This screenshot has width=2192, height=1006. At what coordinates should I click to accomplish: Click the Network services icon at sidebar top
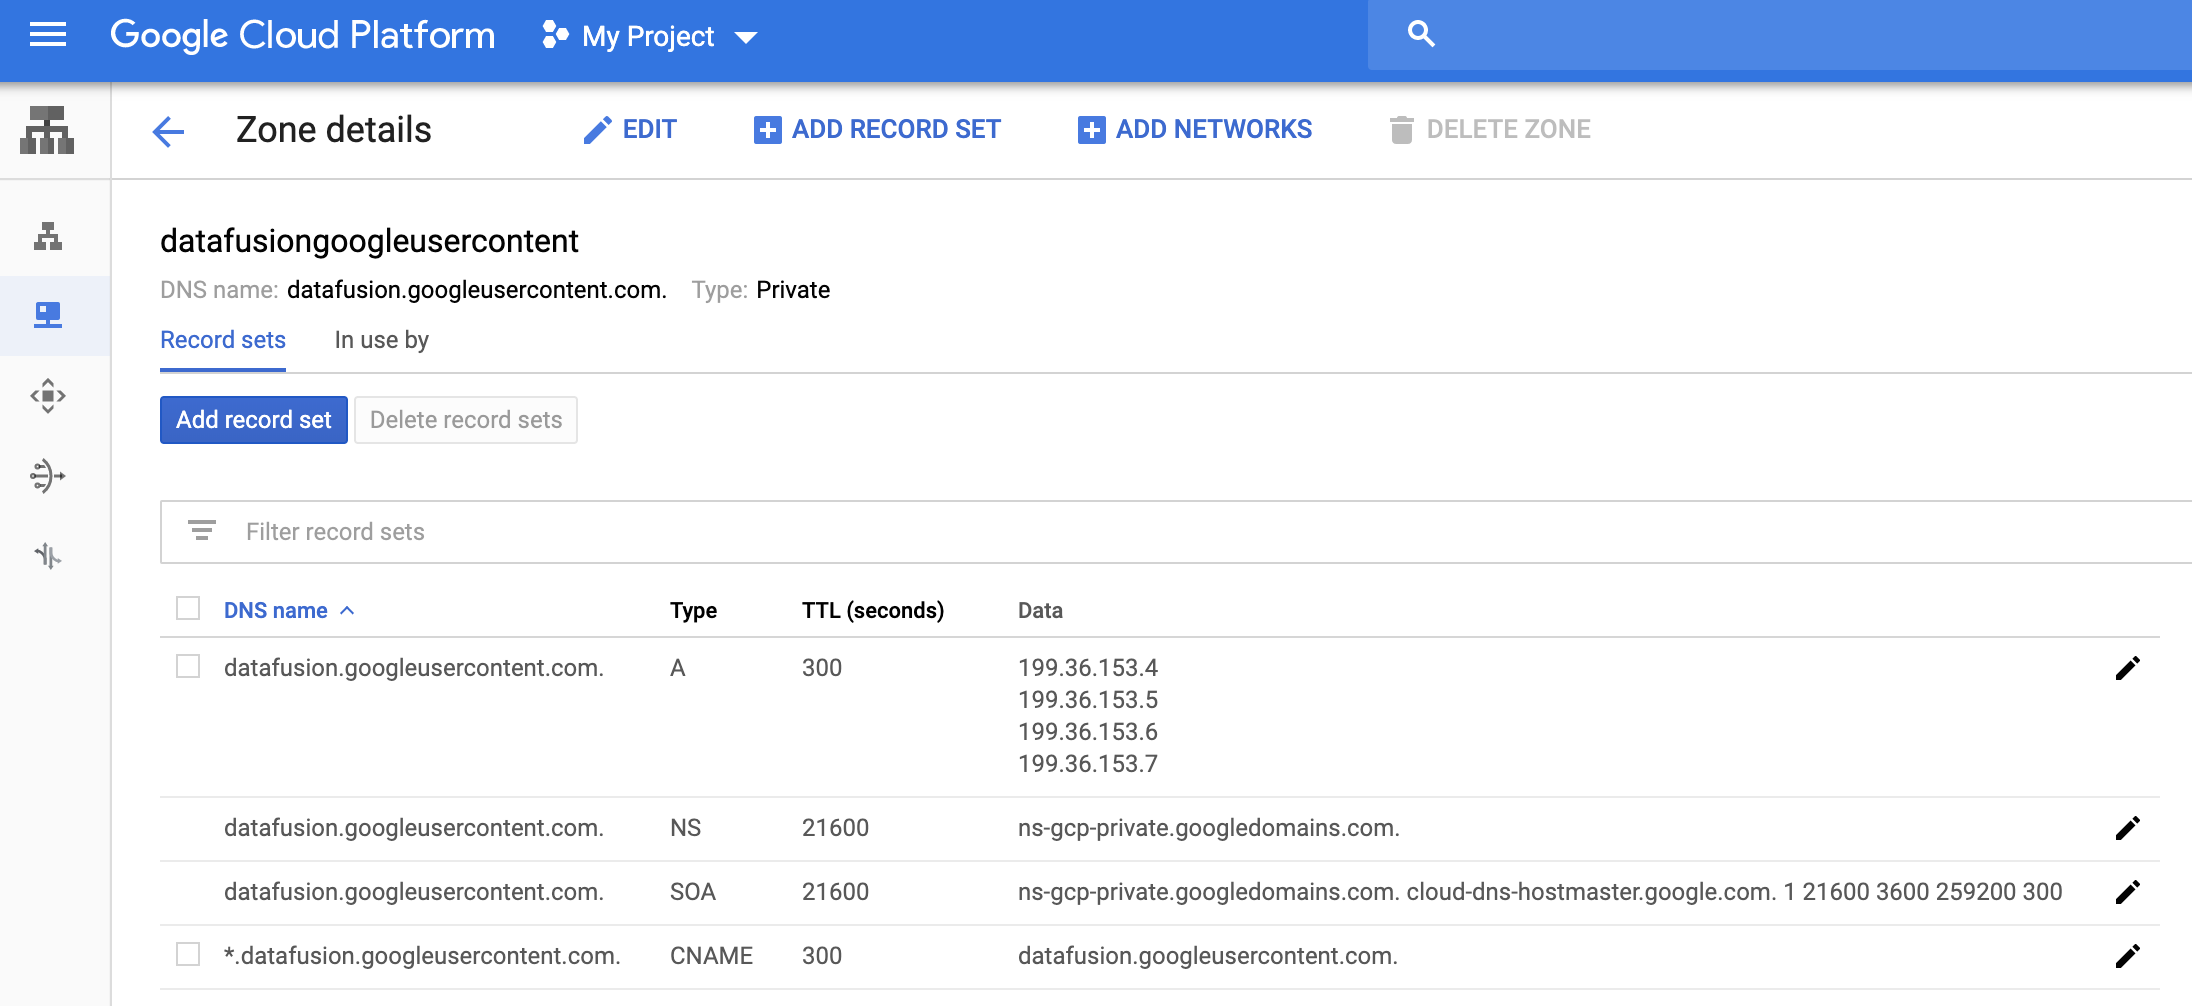coord(47,131)
